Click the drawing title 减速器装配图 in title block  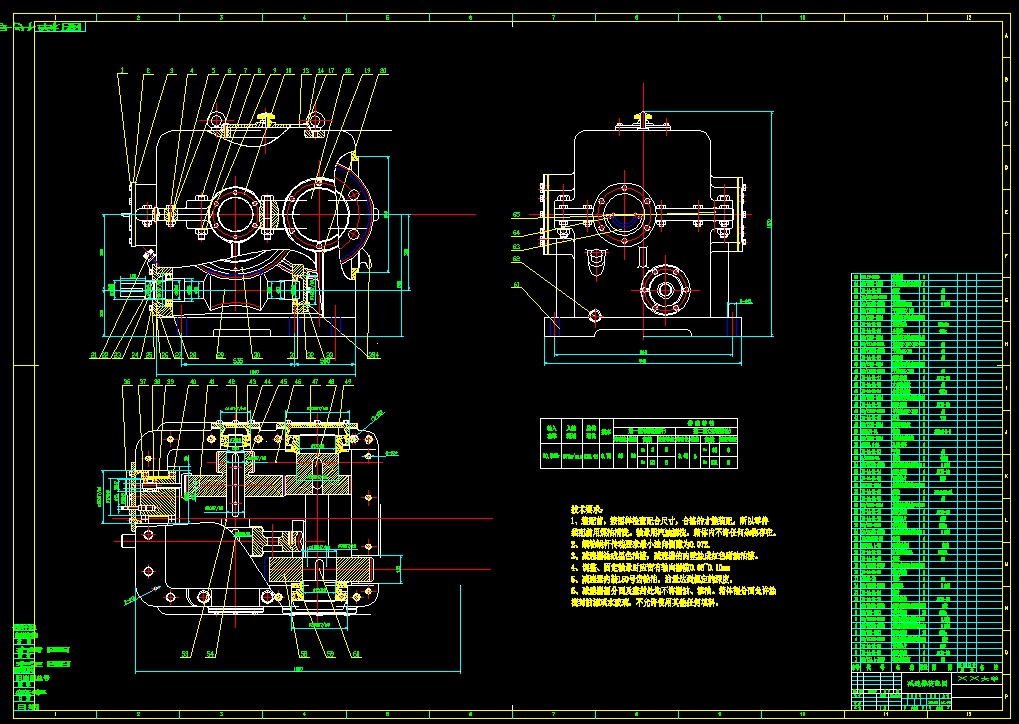[927, 684]
